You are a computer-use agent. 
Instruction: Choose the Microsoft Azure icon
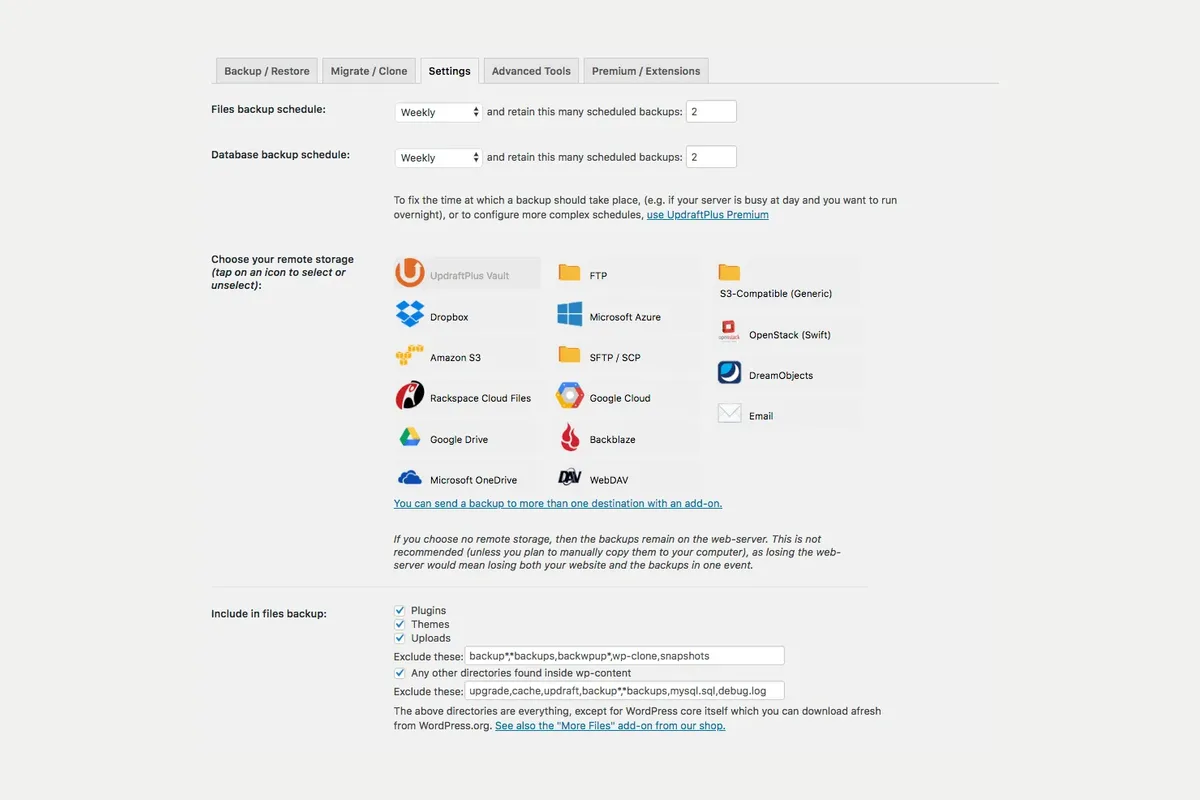(570, 314)
